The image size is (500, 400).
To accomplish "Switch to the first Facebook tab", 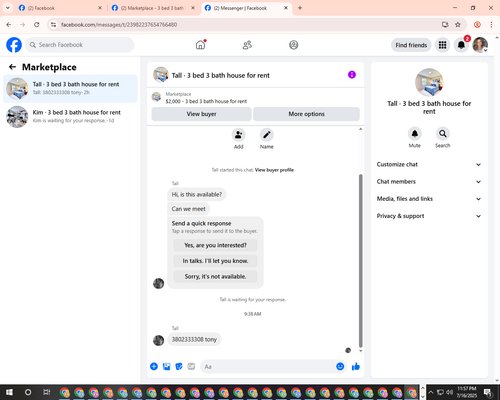I will (60, 8).
